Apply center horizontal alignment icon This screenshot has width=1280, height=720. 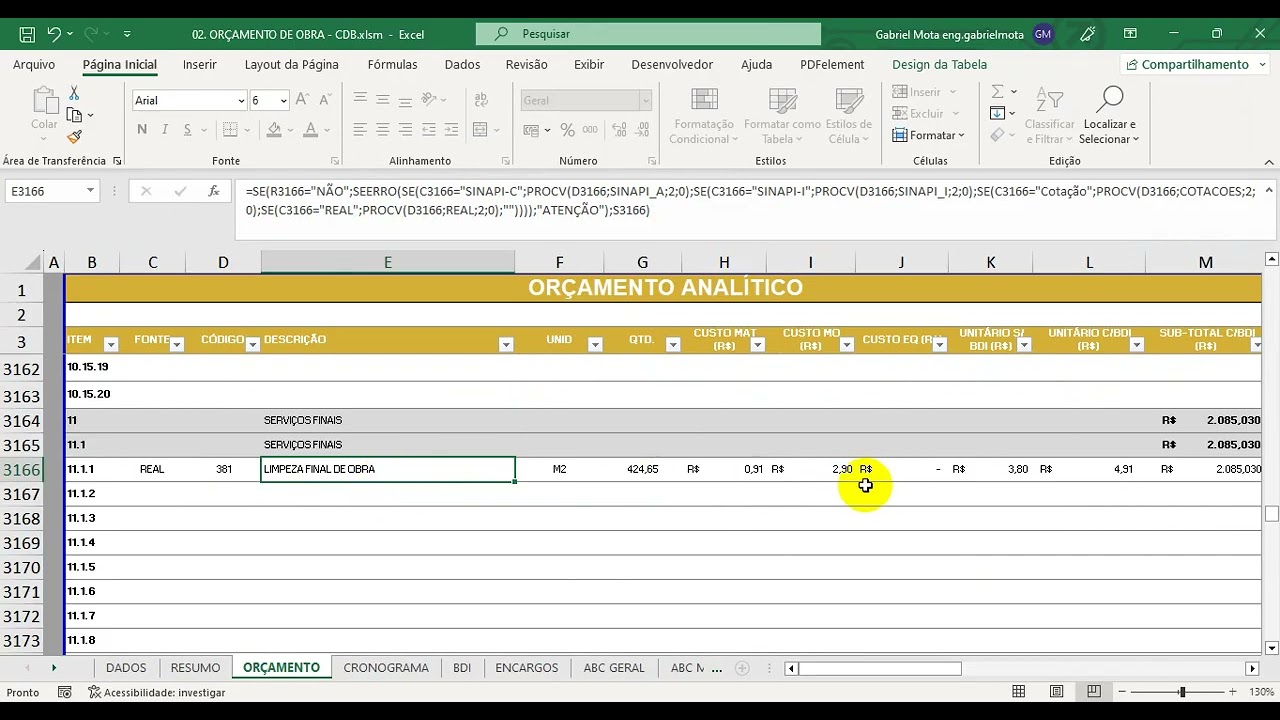pos(382,130)
